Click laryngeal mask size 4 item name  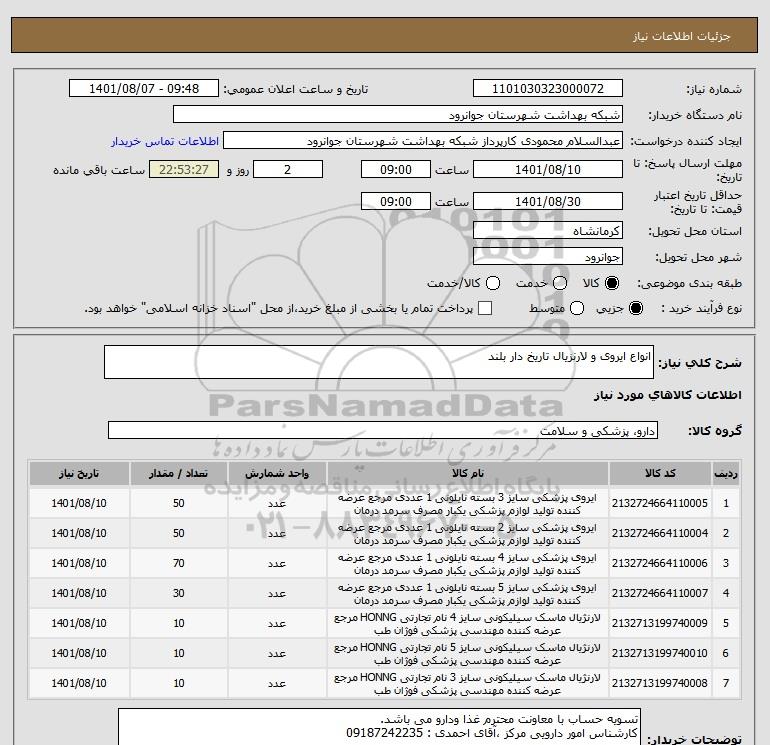(468, 624)
